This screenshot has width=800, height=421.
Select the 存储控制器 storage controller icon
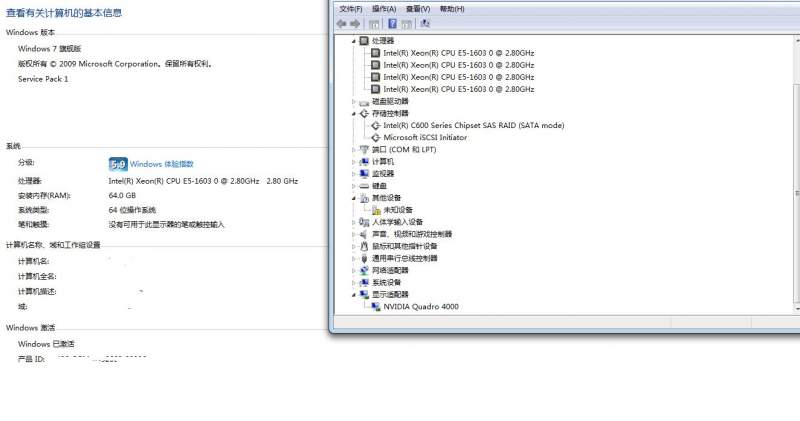364,113
